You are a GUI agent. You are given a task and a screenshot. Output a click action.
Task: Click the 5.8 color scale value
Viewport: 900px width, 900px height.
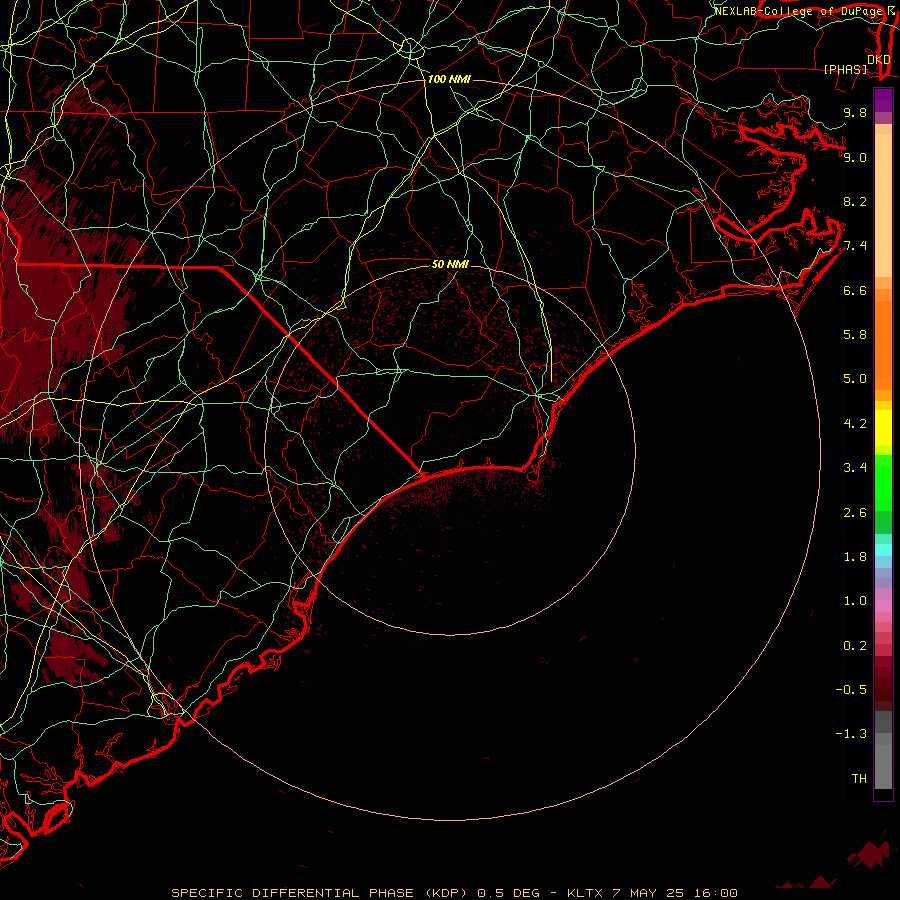click(x=855, y=335)
